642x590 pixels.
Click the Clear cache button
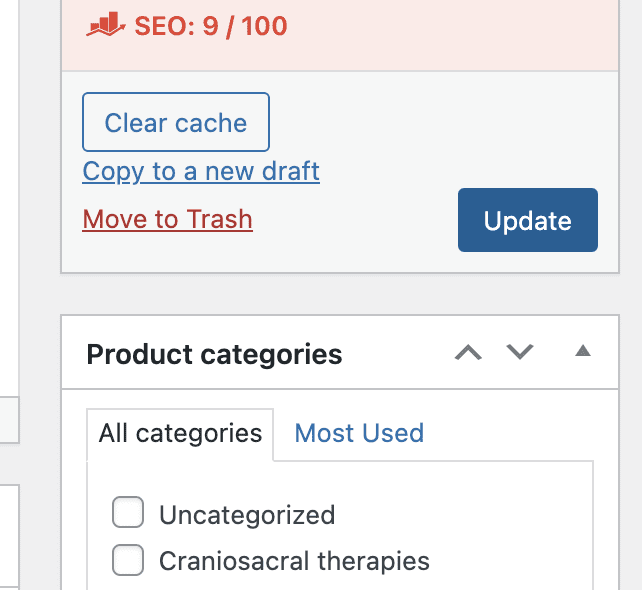point(176,122)
